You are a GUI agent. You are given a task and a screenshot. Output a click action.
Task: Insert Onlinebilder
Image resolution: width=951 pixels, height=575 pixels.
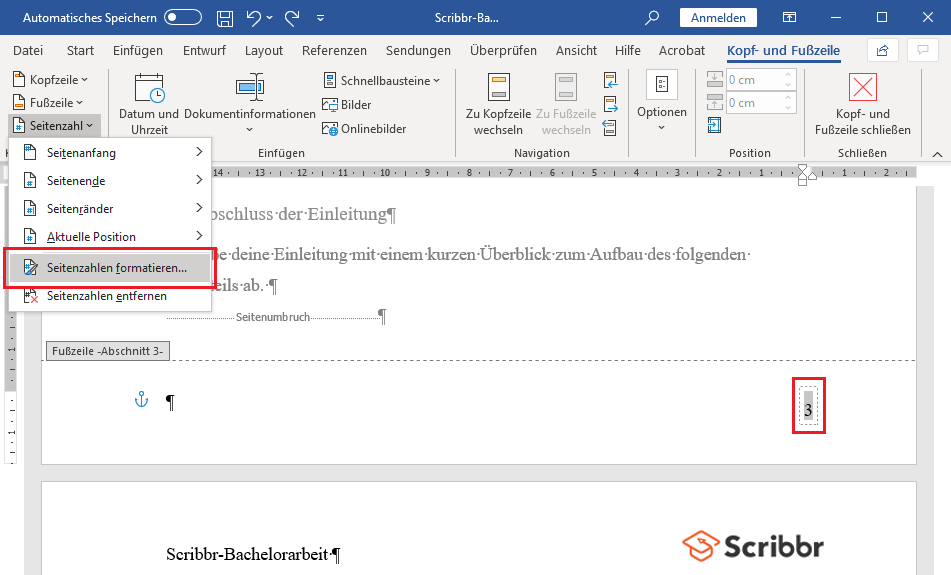364,129
